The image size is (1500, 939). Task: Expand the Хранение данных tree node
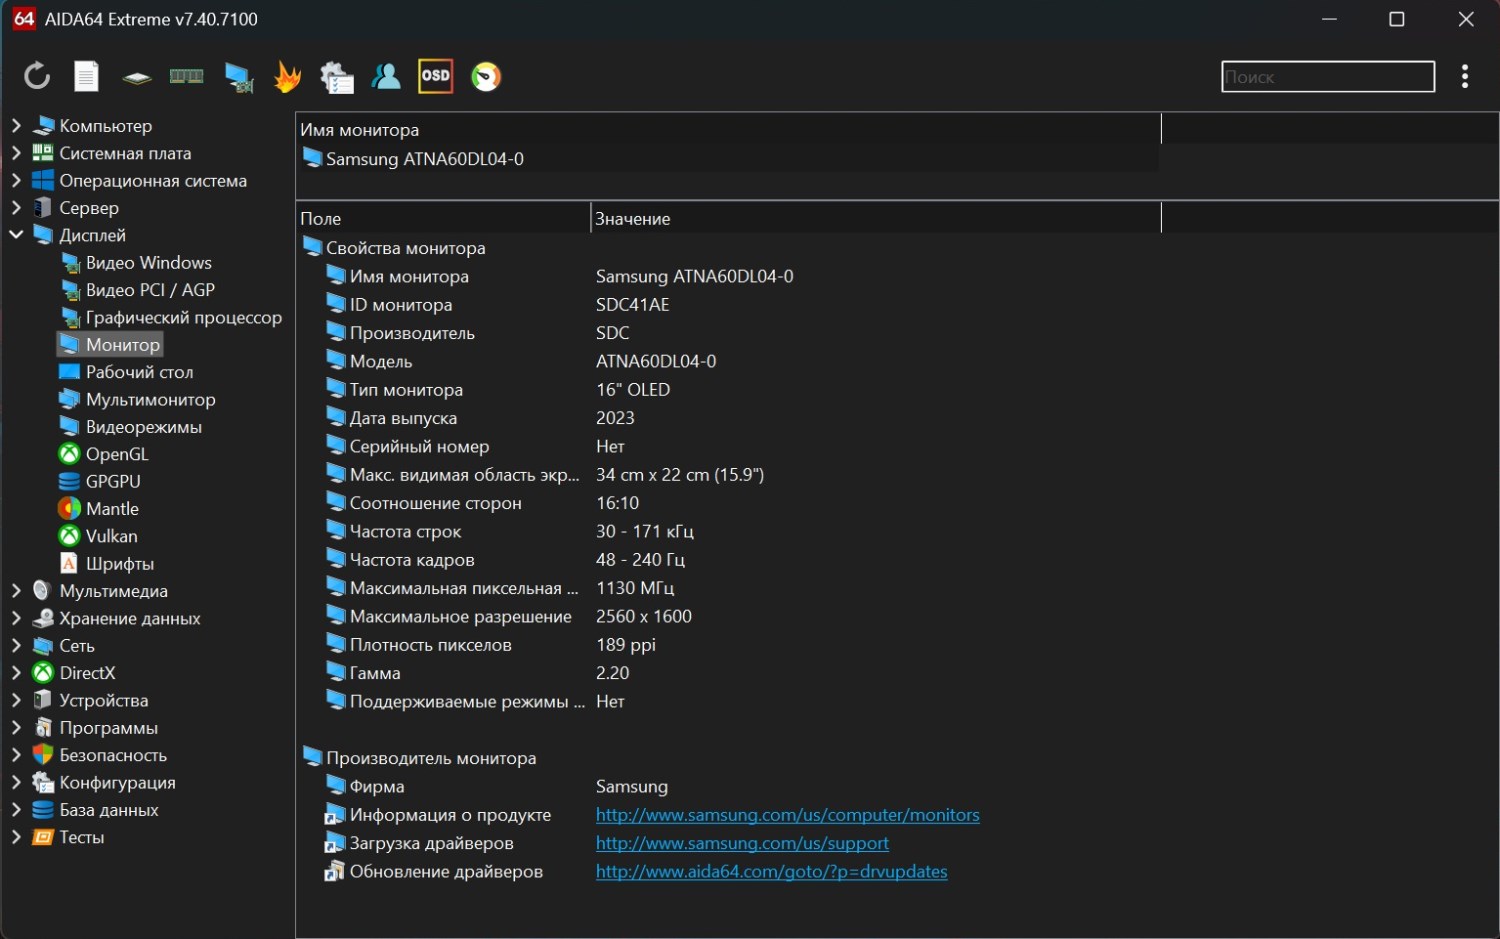[16, 618]
